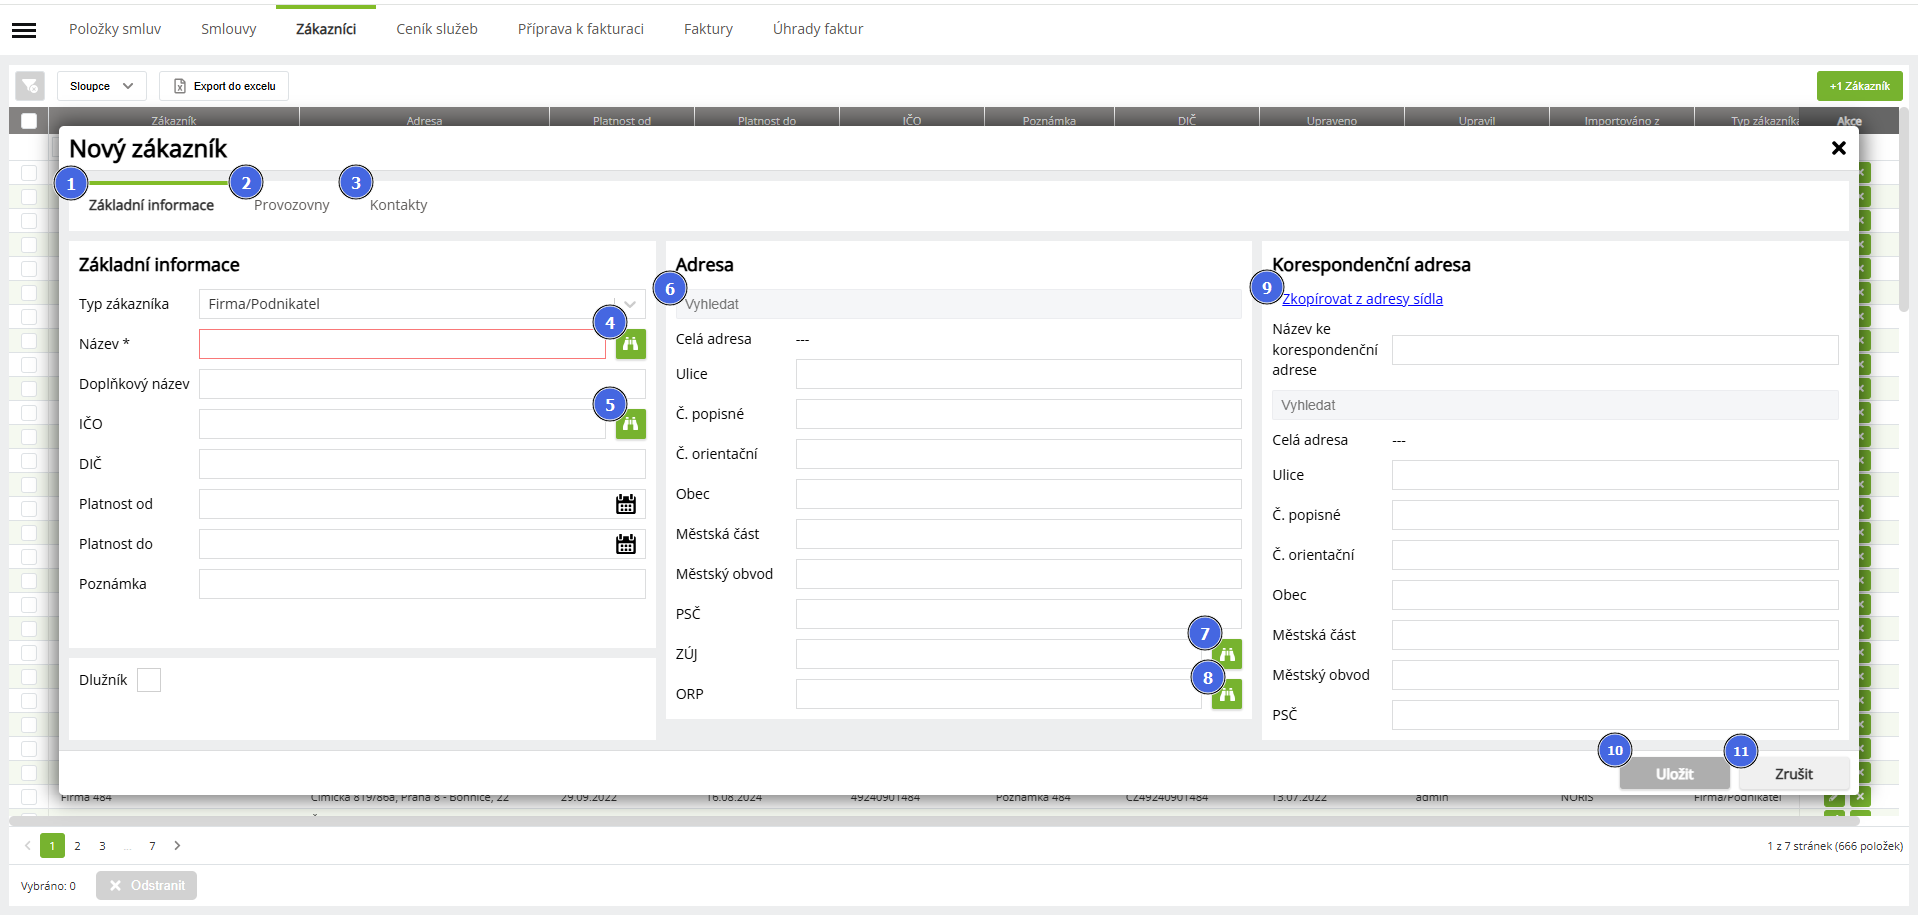Screen dimensions: 1918x915
Task: Focus the Ulice field under Adresa
Action: coord(1019,374)
